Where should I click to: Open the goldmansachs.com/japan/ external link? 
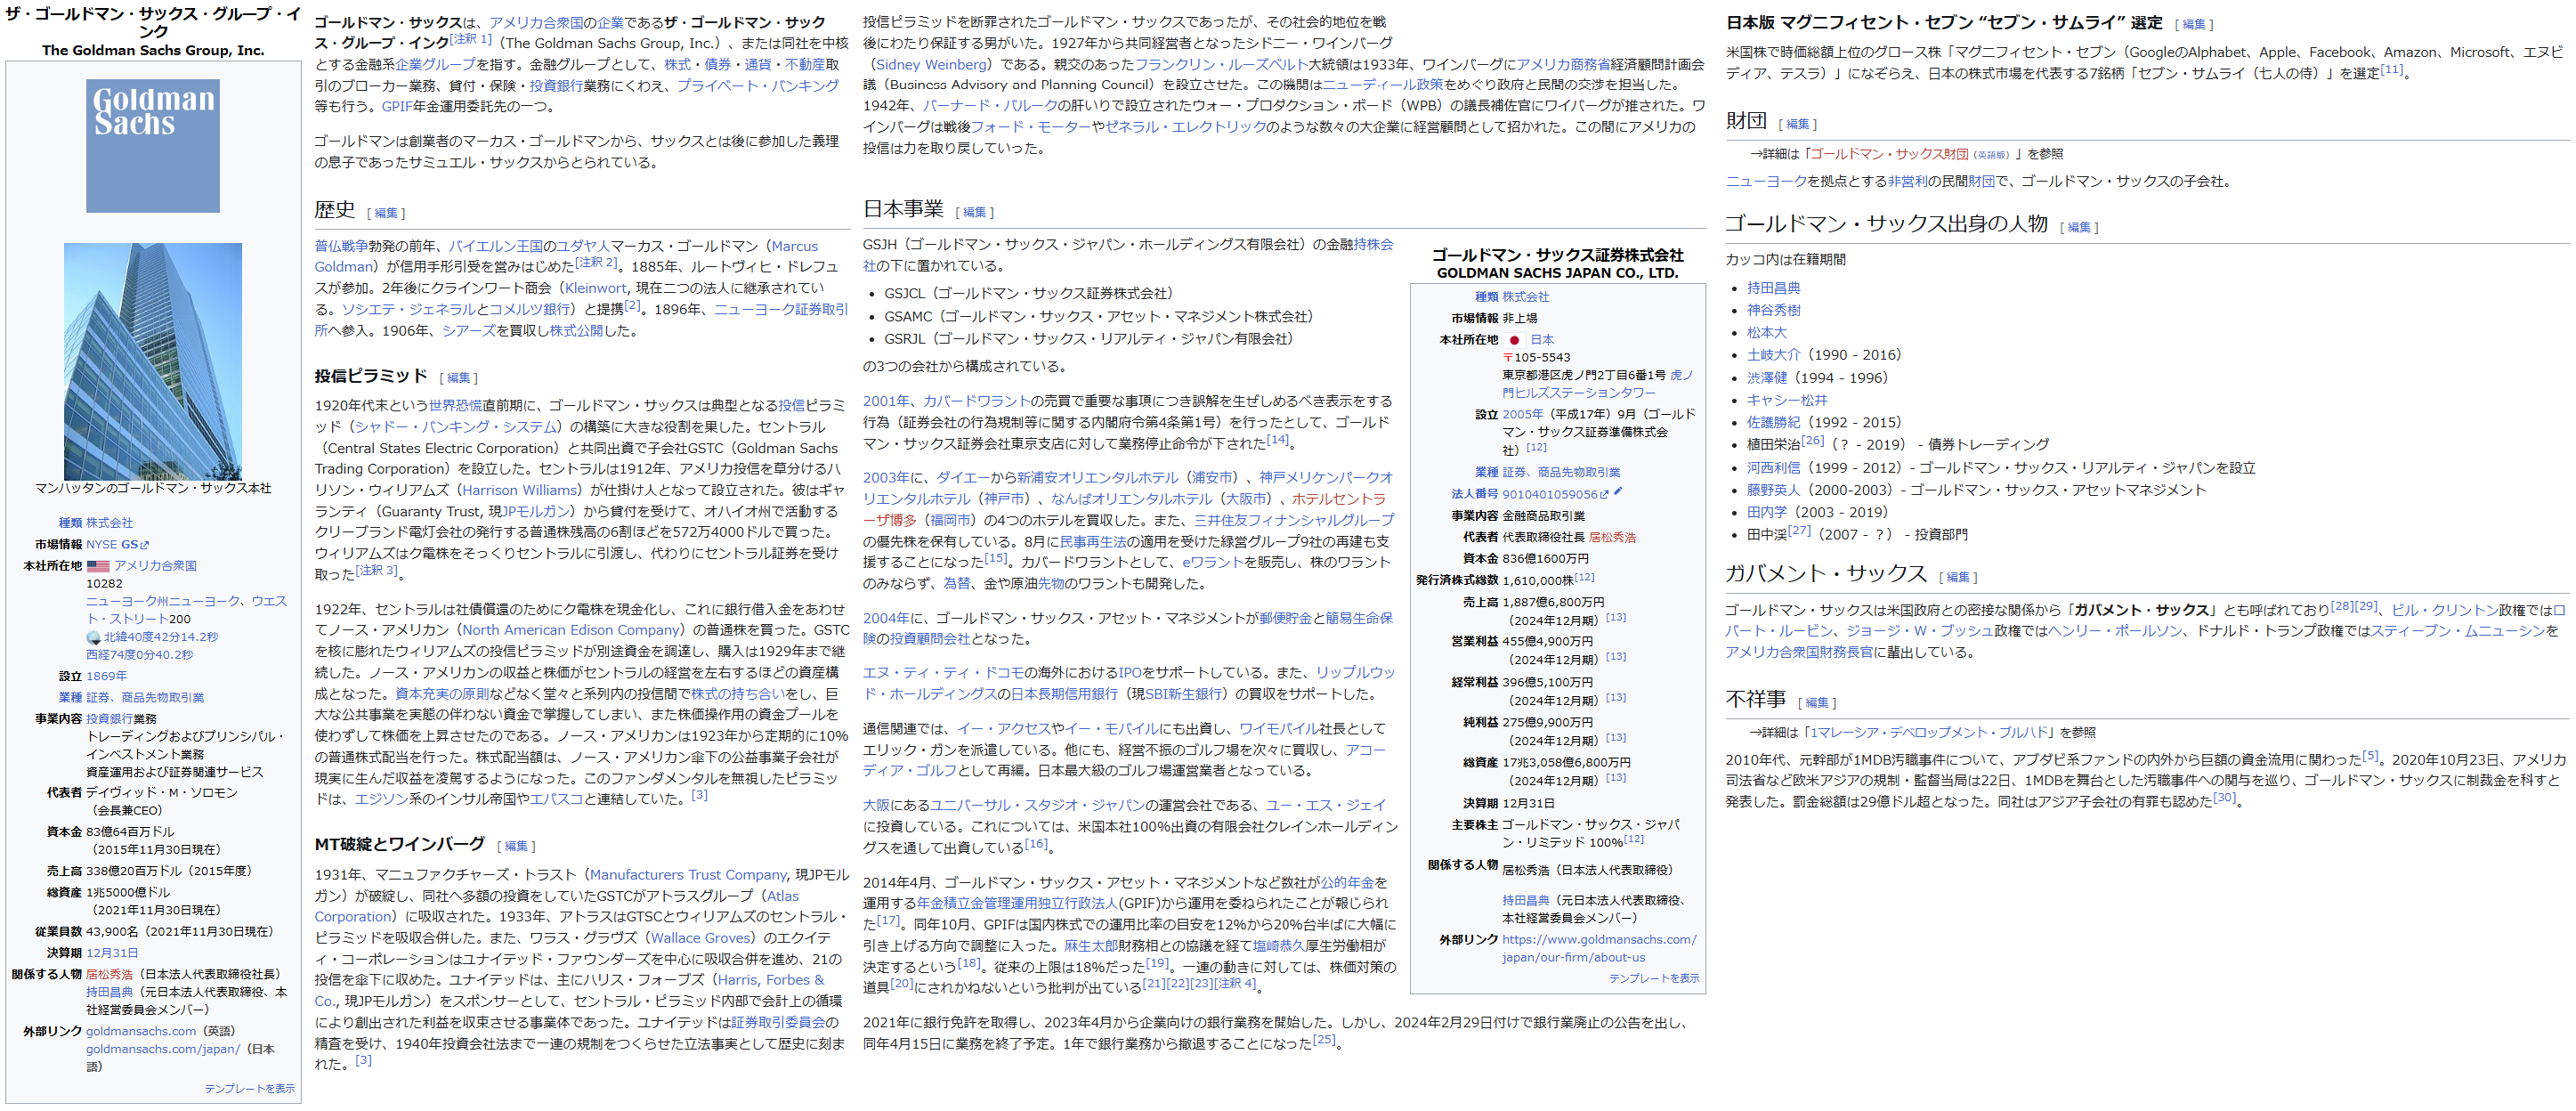click(x=163, y=1049)
